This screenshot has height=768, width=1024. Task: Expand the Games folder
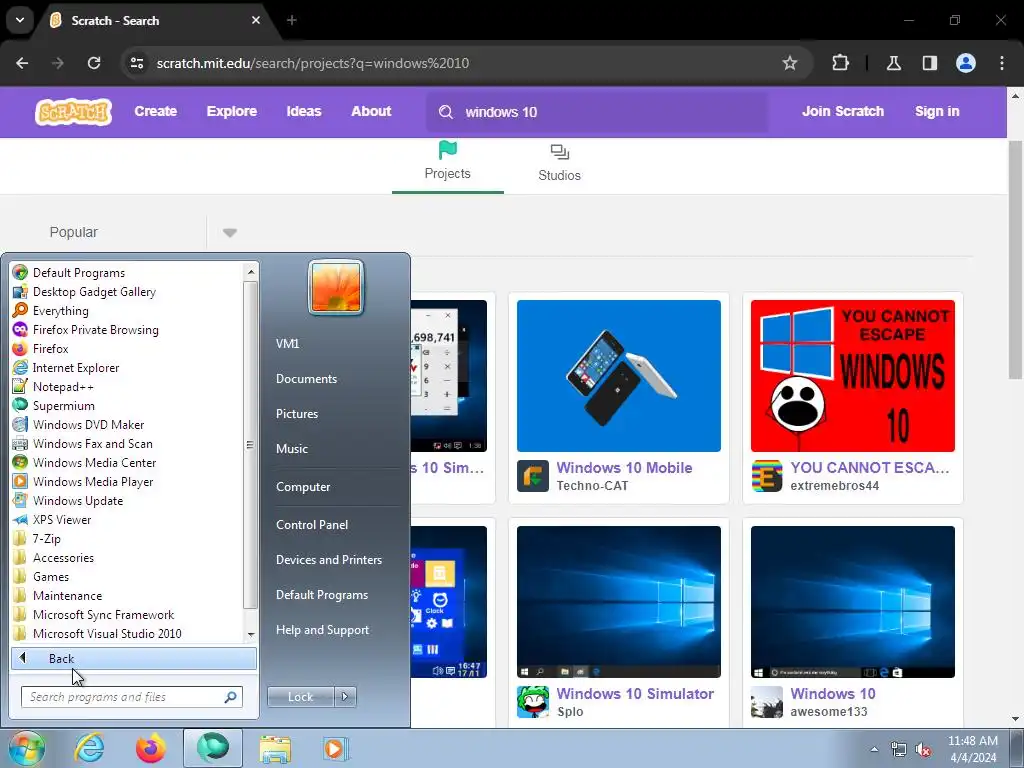51,577
